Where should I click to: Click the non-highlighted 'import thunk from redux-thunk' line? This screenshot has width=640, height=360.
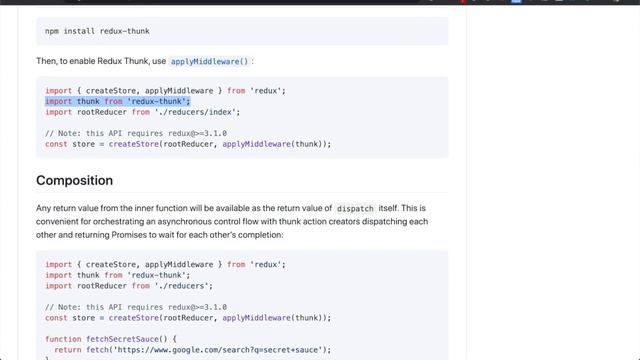[118, 276]
